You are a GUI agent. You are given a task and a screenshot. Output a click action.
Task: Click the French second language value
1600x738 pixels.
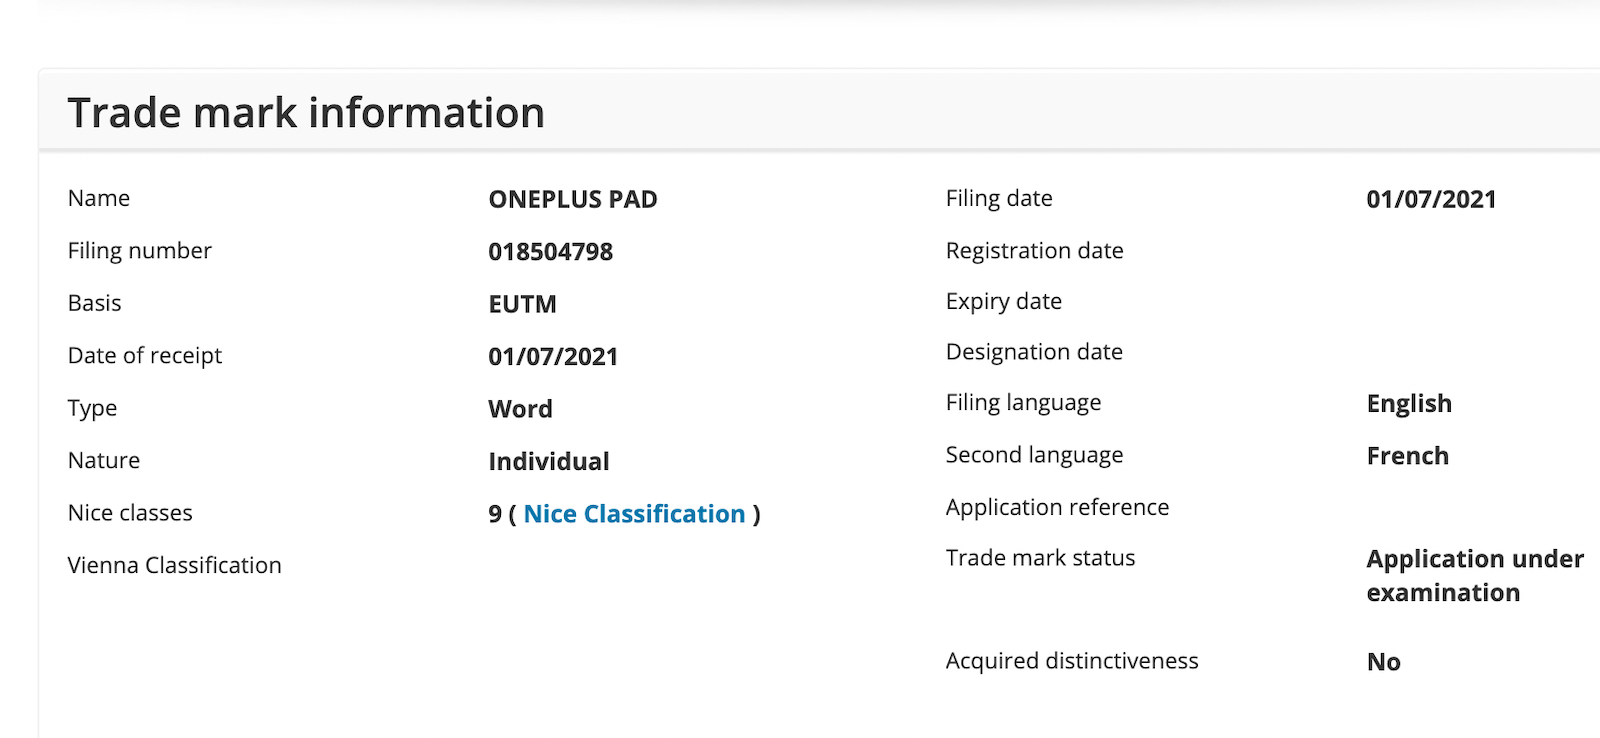1407,456
